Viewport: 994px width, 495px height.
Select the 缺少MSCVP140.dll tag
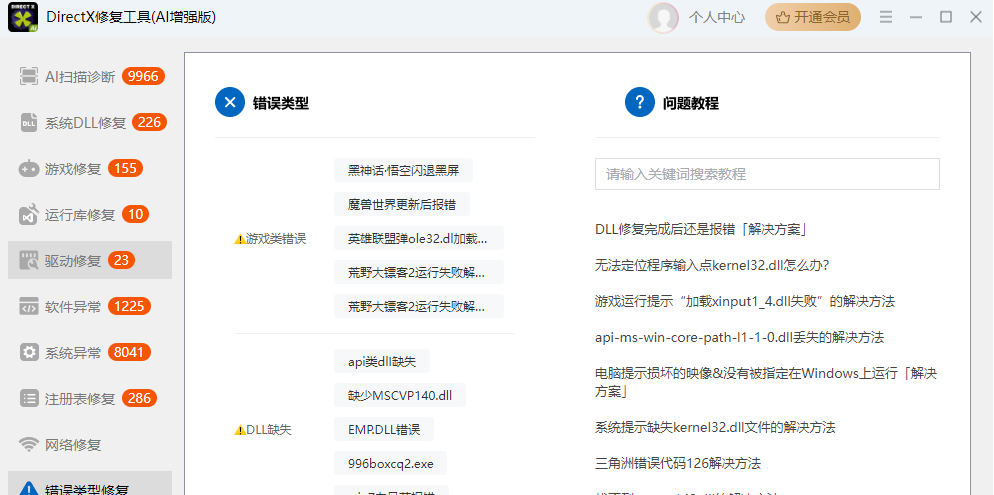[400, 395]
